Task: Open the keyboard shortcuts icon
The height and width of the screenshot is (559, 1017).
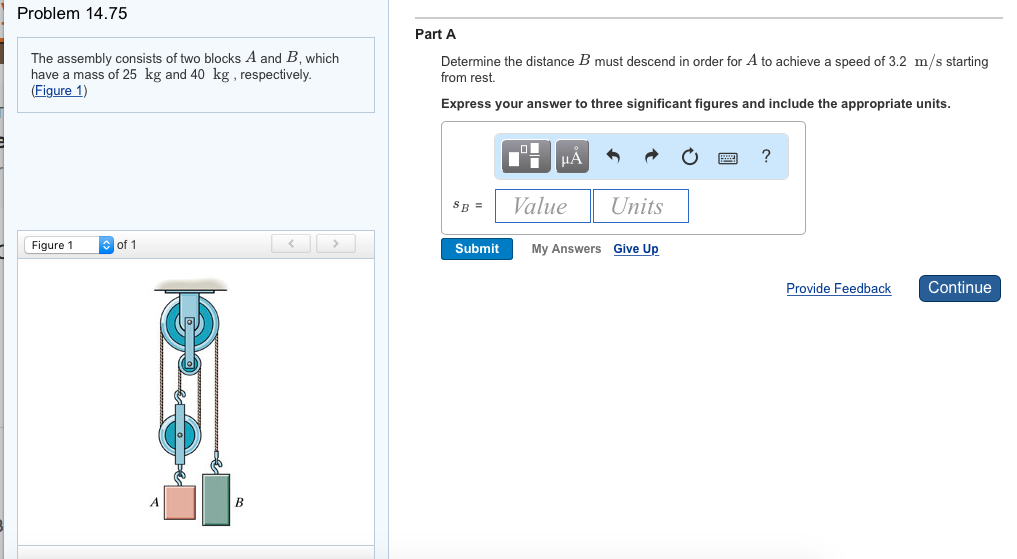Action: click(x=728, y=158)
